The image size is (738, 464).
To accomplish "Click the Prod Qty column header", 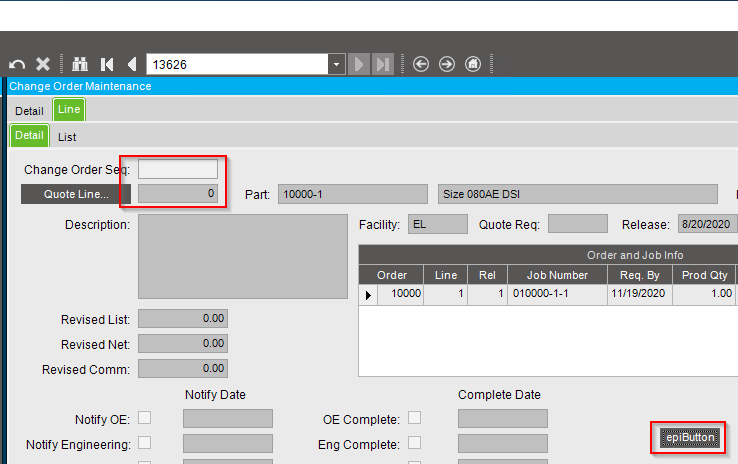I will (705, 275).
